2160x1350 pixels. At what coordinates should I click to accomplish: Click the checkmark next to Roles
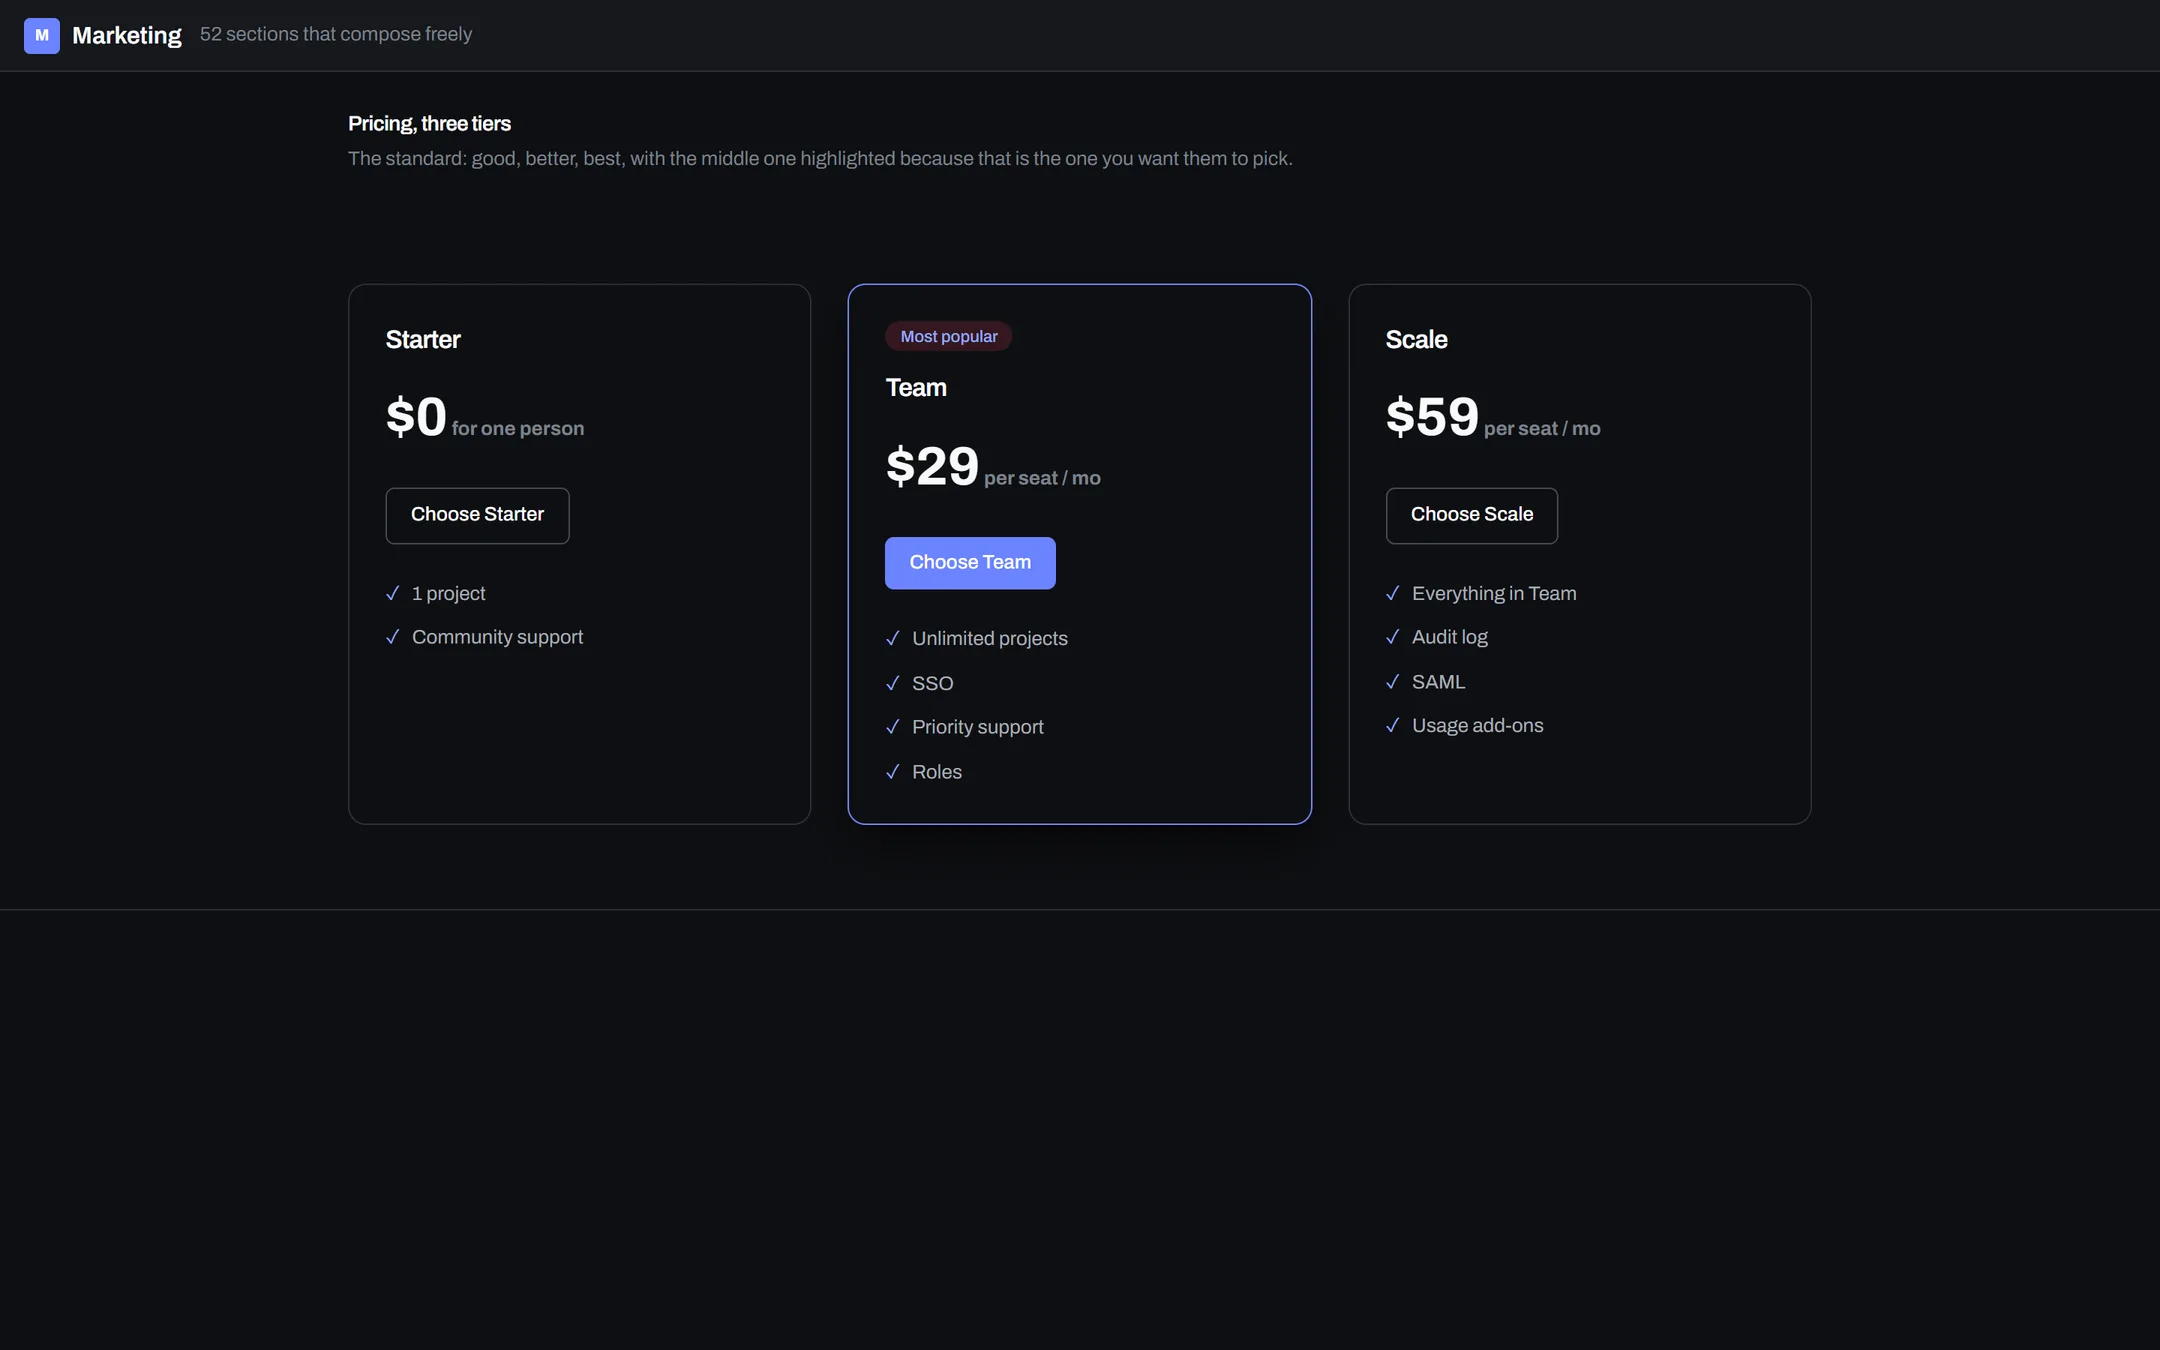(x=893, y=772)
